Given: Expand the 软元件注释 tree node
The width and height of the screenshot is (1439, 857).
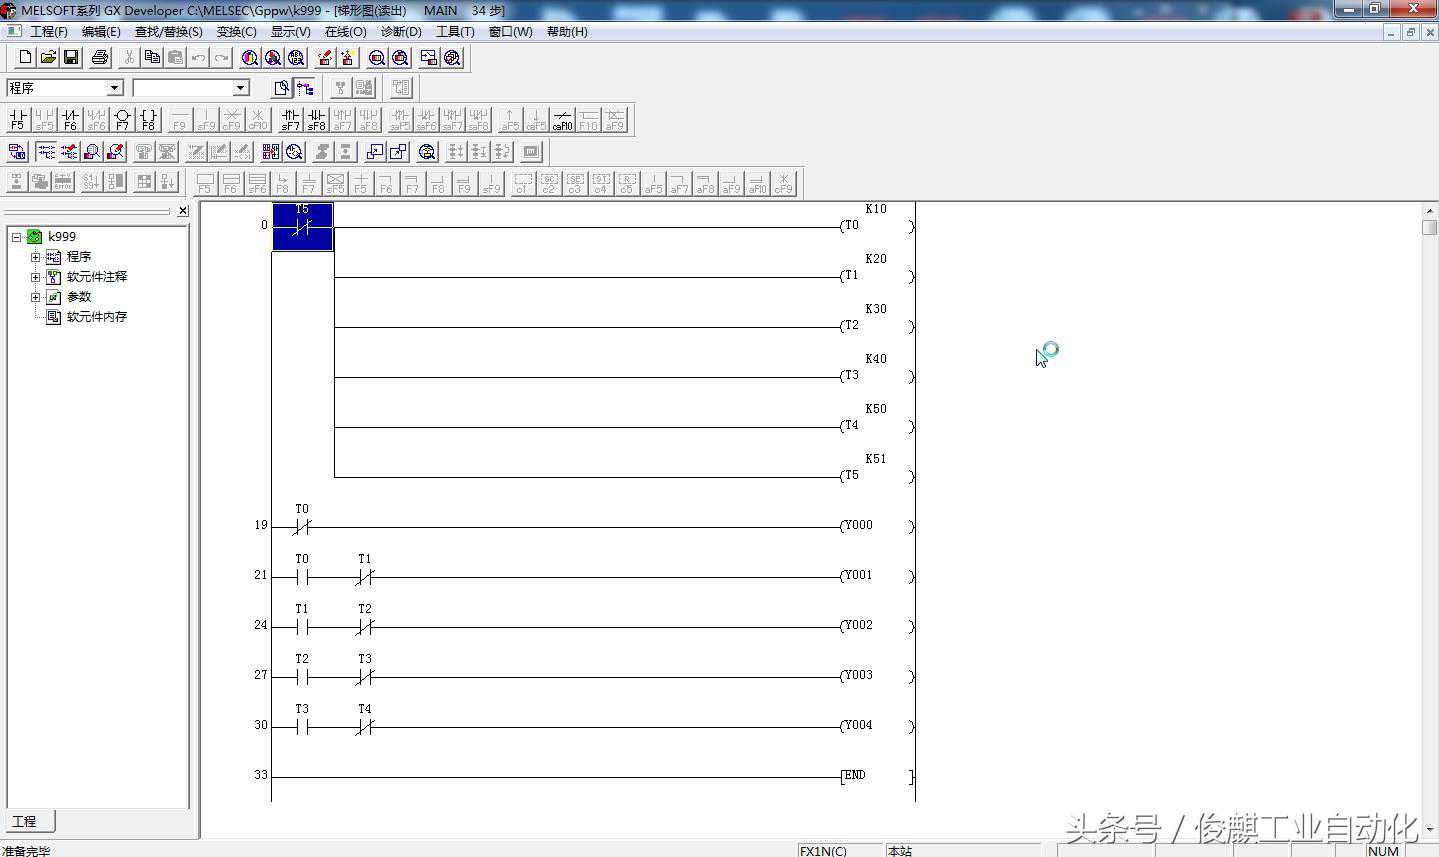Looking at the screenshot, I should pos(36,277).
